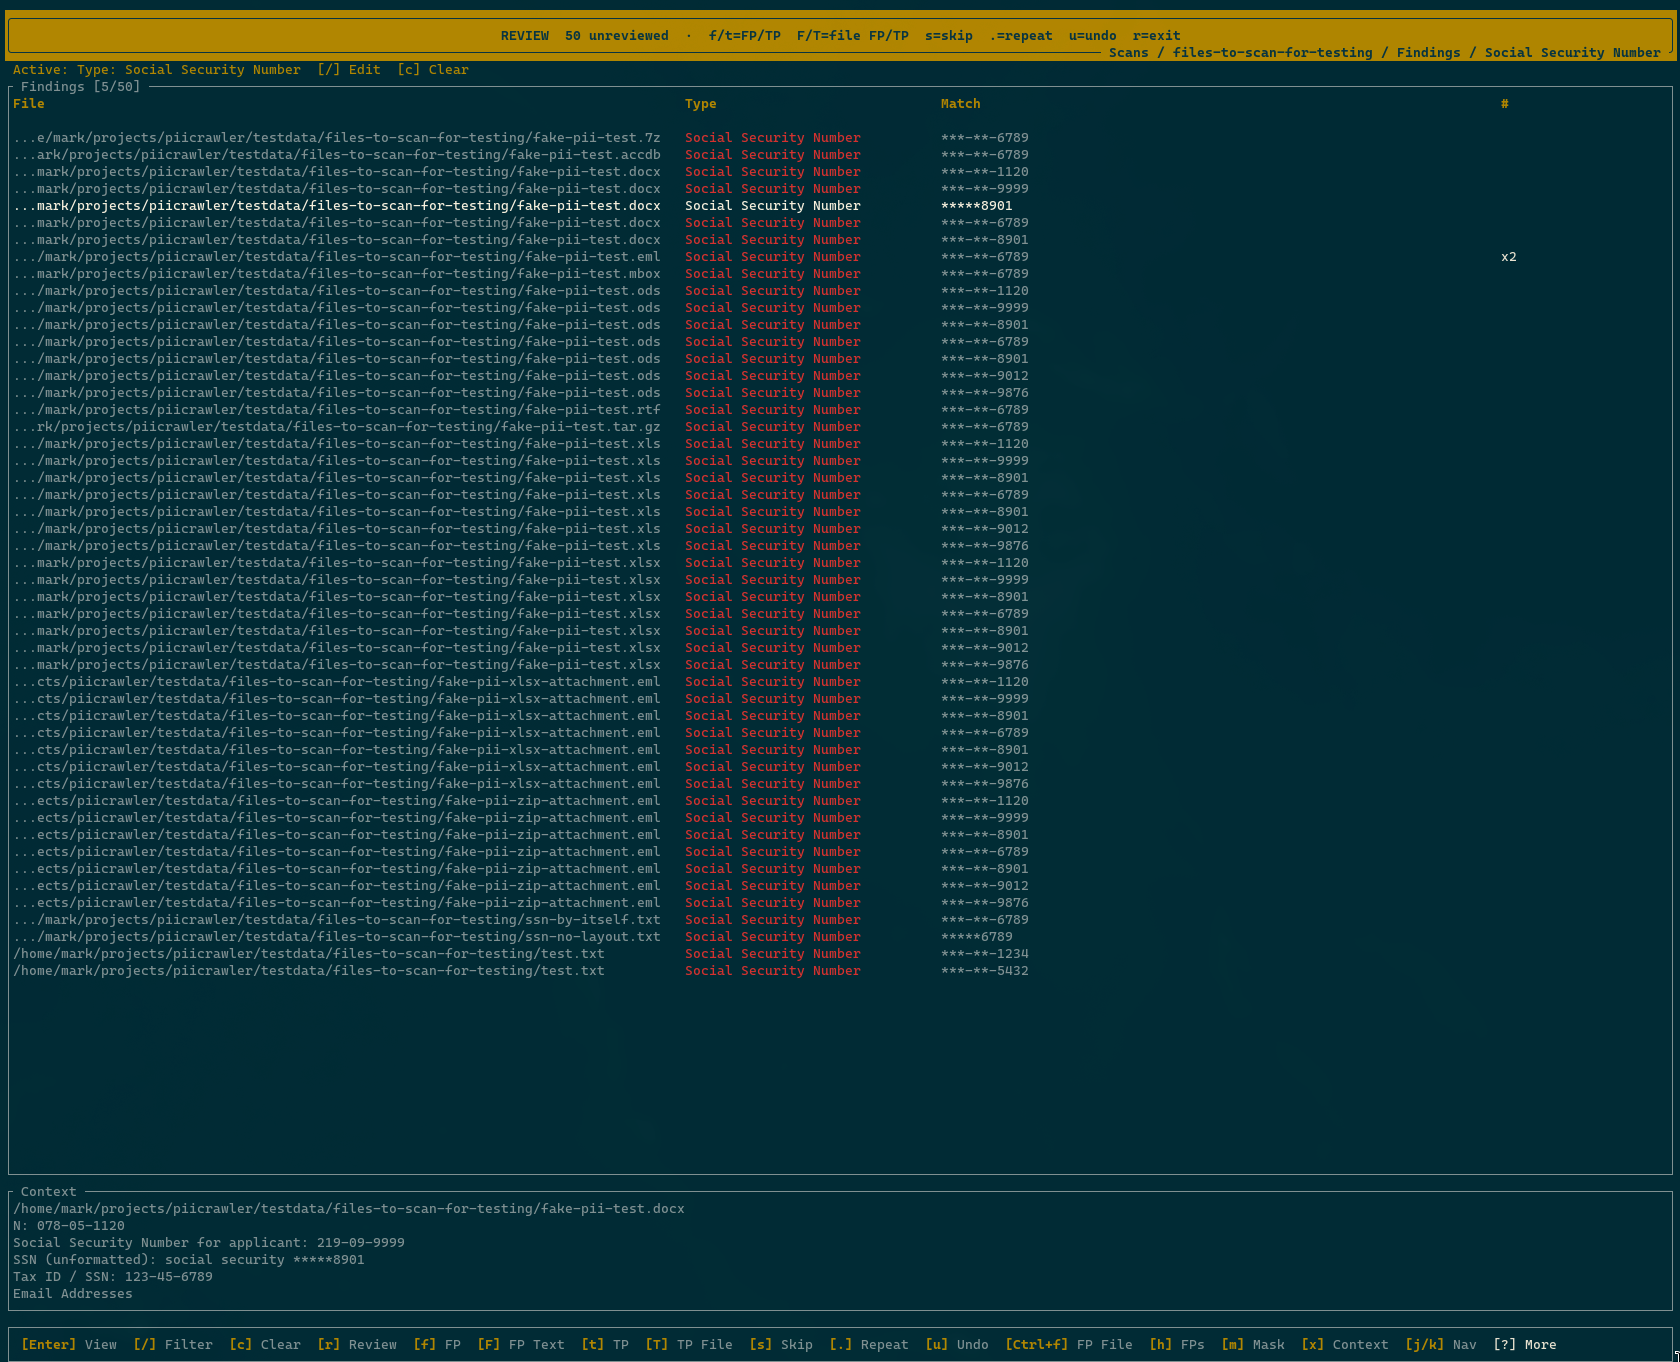1680x1362 pixels.
Task: Select the ssn-no-layout.txt finding row
Action: click(840, 937)
